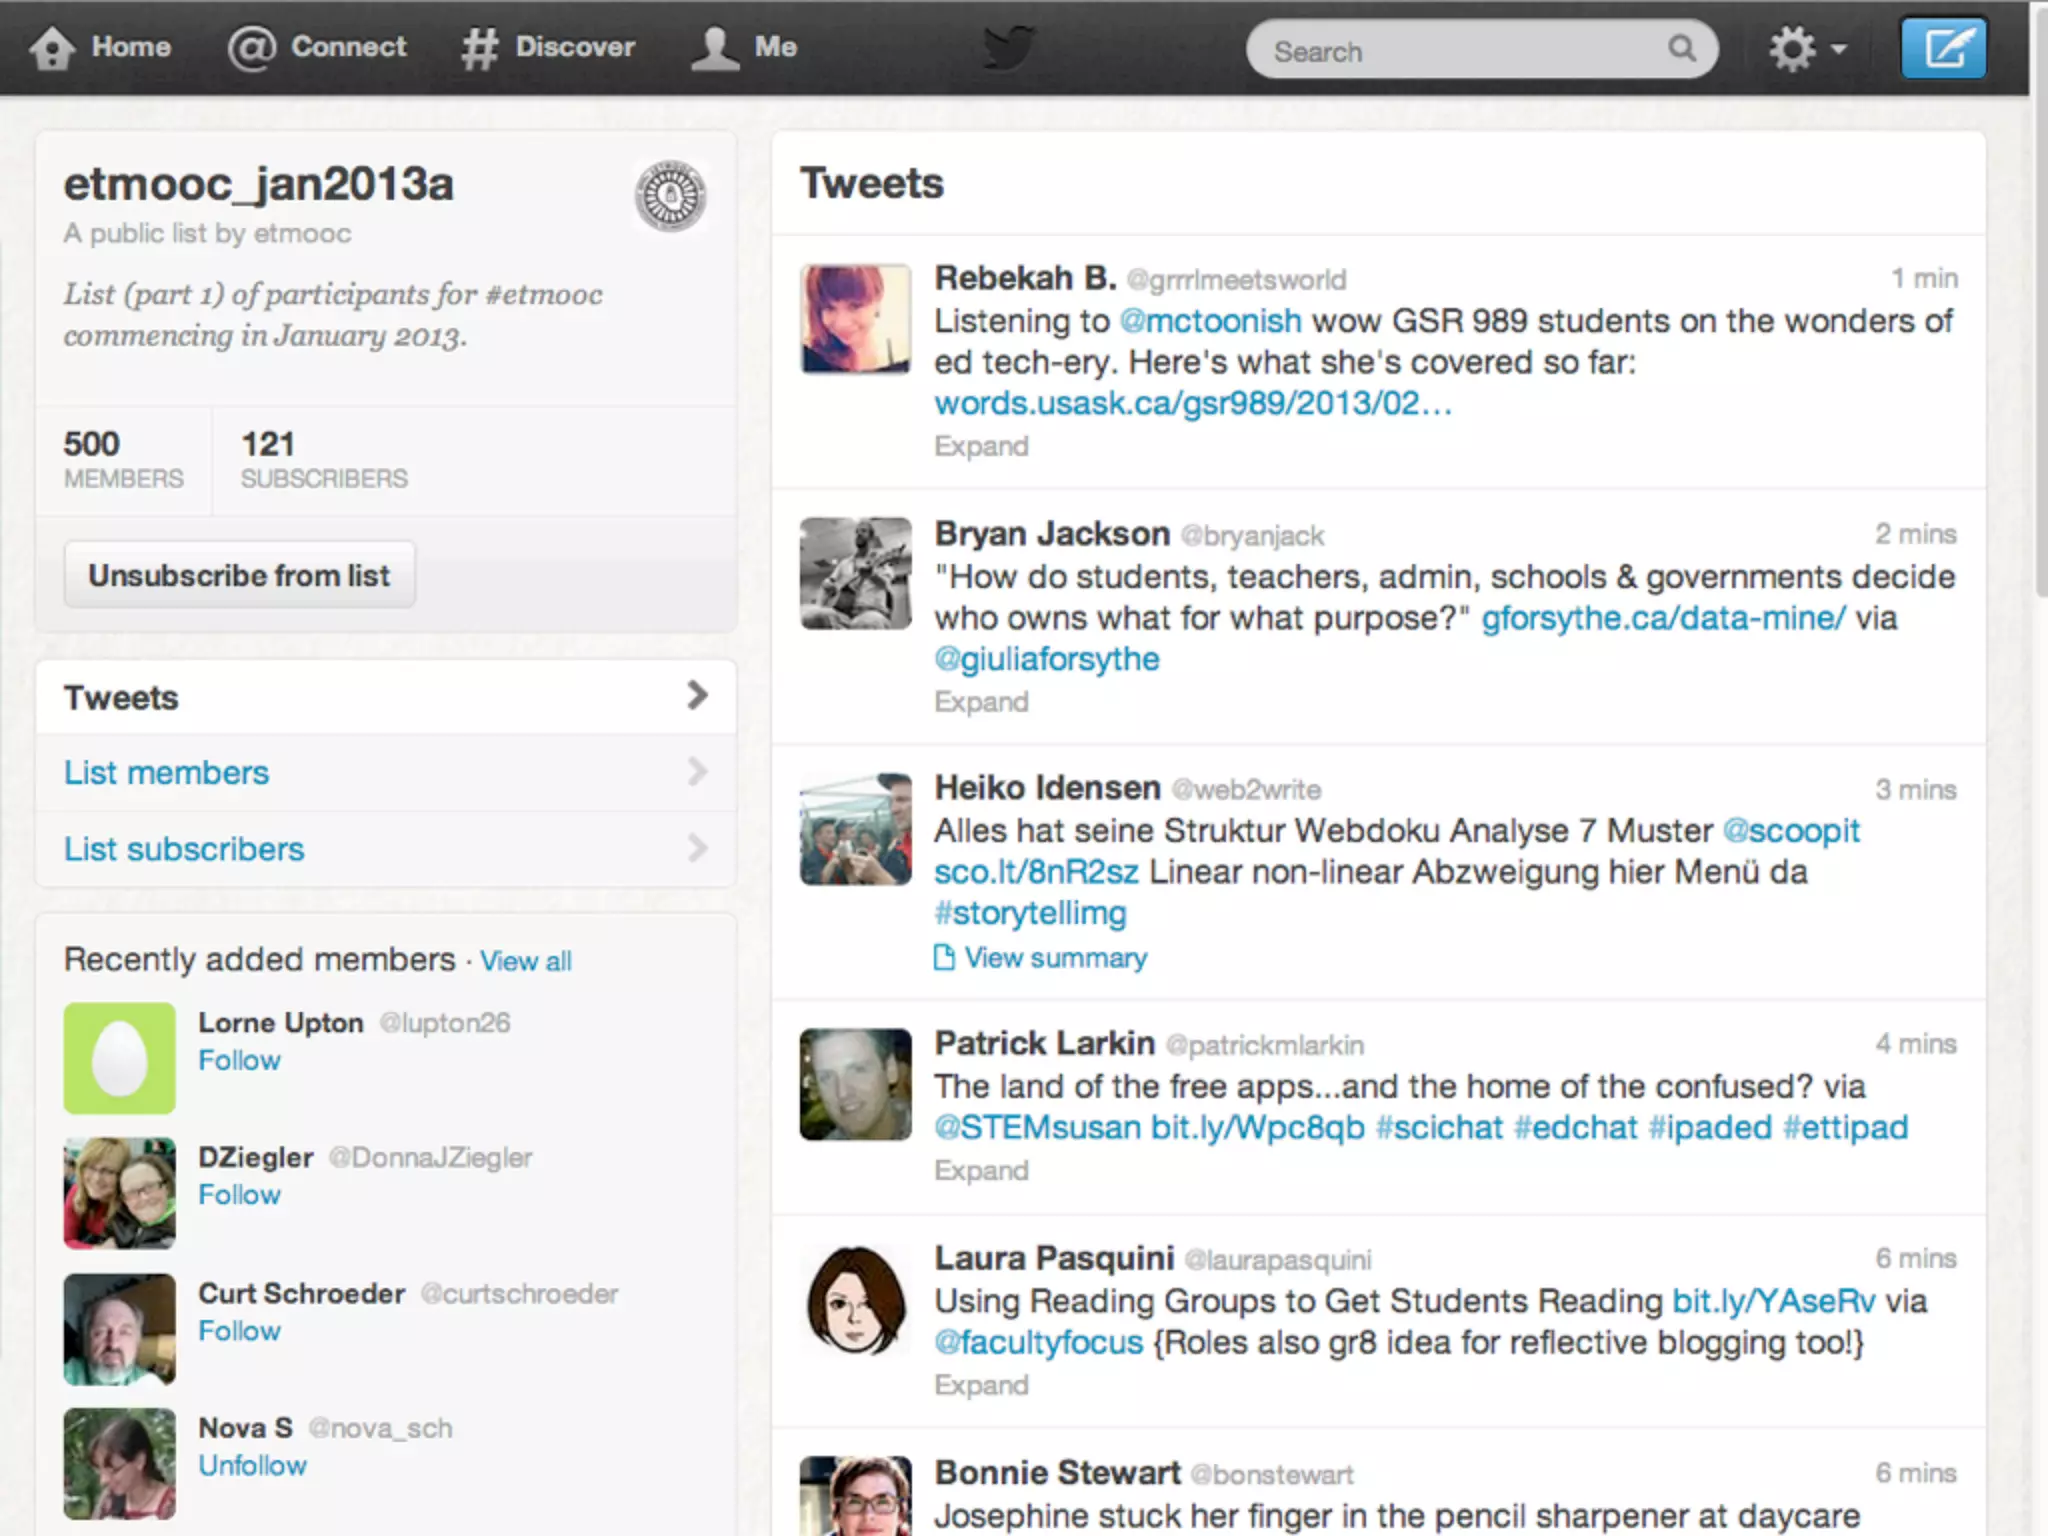View summary of Heiko Idensen's tweet
The image size is (2048, 1536).
pyautogui.click(x=1054, y=958)
